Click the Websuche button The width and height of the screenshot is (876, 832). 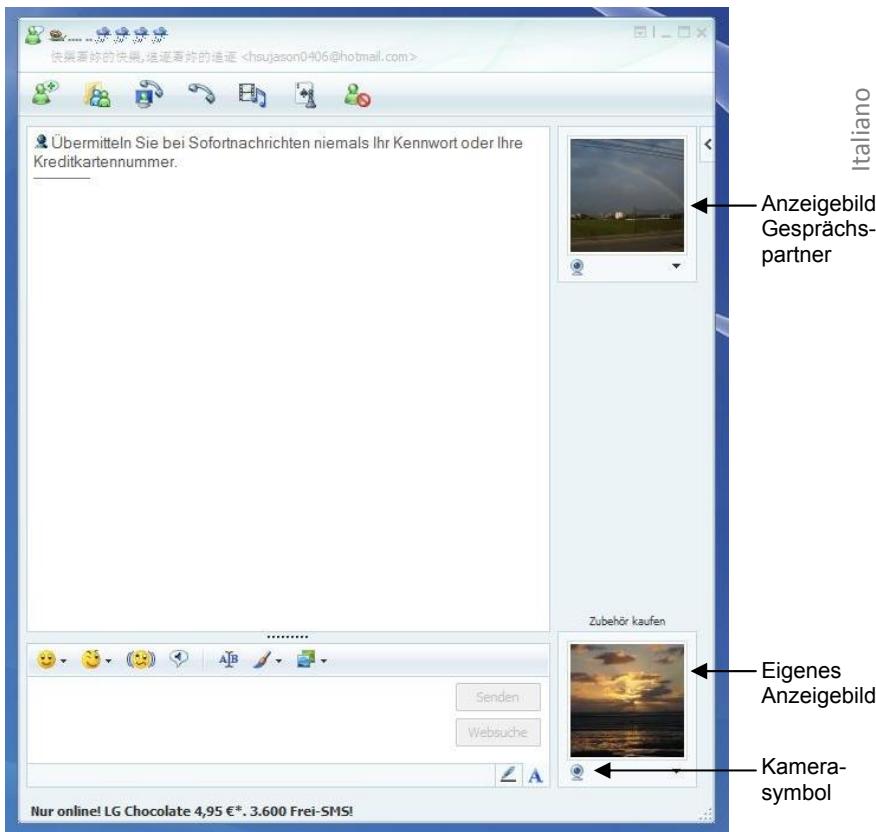(x=498, y=732)
